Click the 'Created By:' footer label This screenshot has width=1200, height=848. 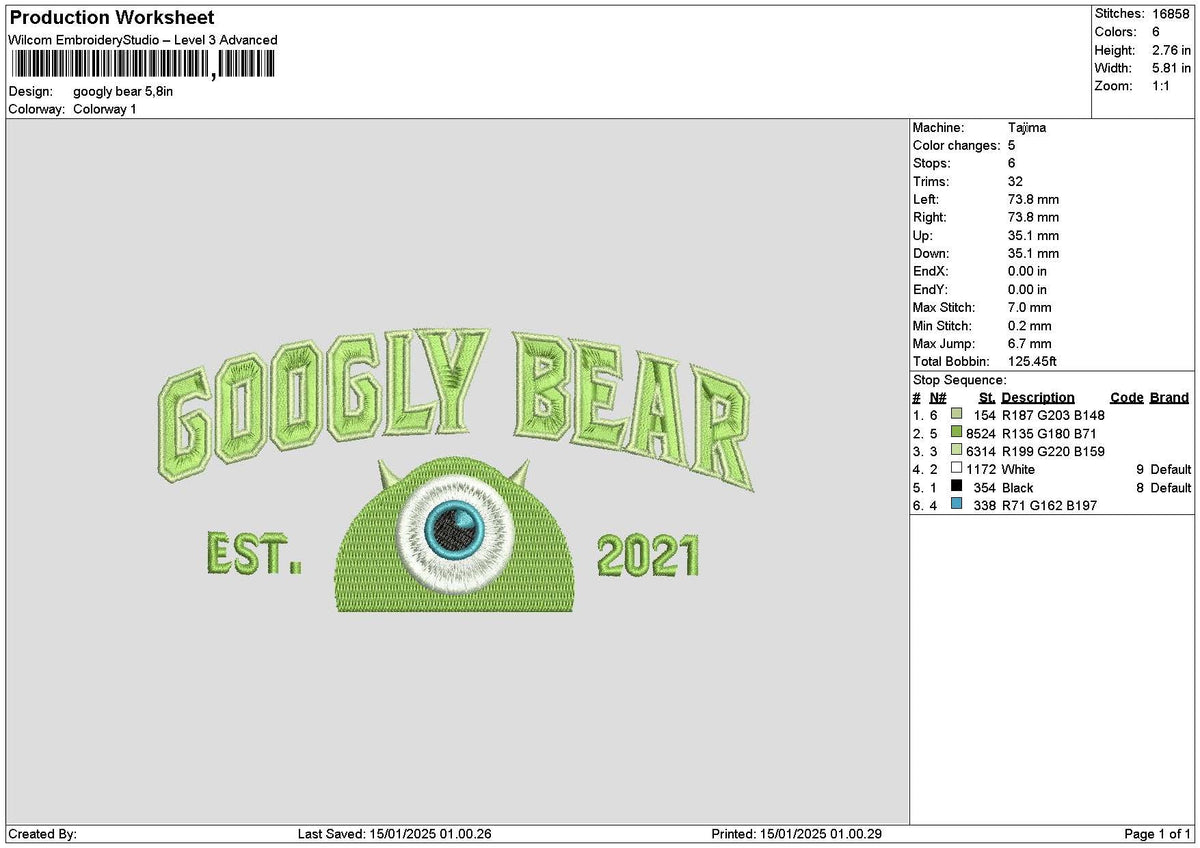click(42, 834)
